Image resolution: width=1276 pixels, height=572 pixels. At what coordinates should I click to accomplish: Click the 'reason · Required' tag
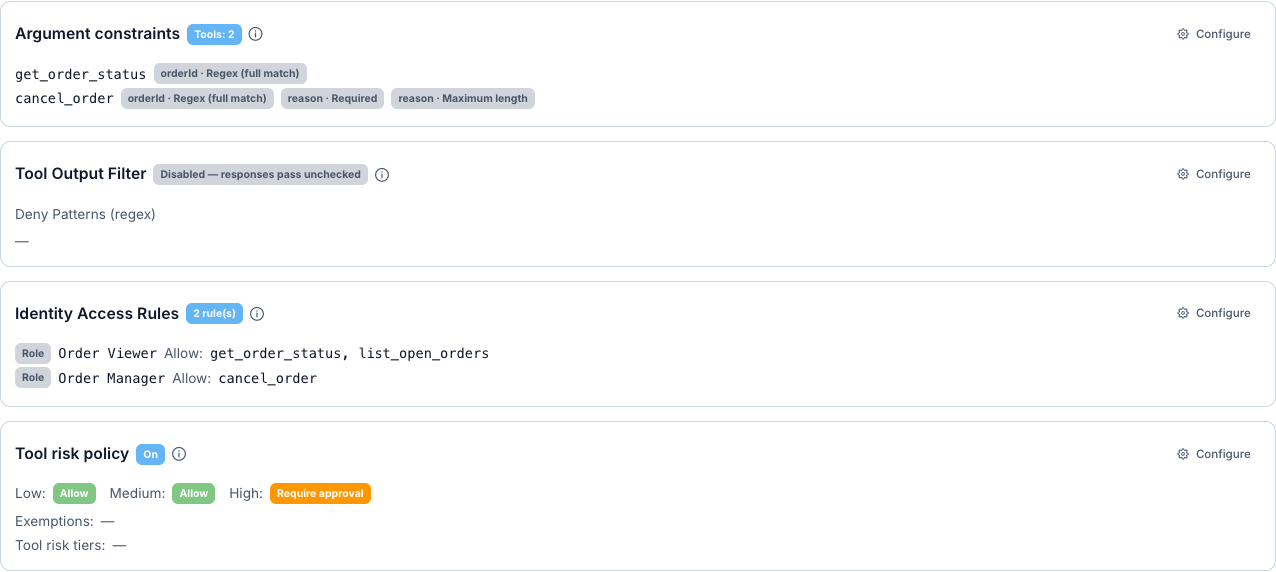click(332, 98)
